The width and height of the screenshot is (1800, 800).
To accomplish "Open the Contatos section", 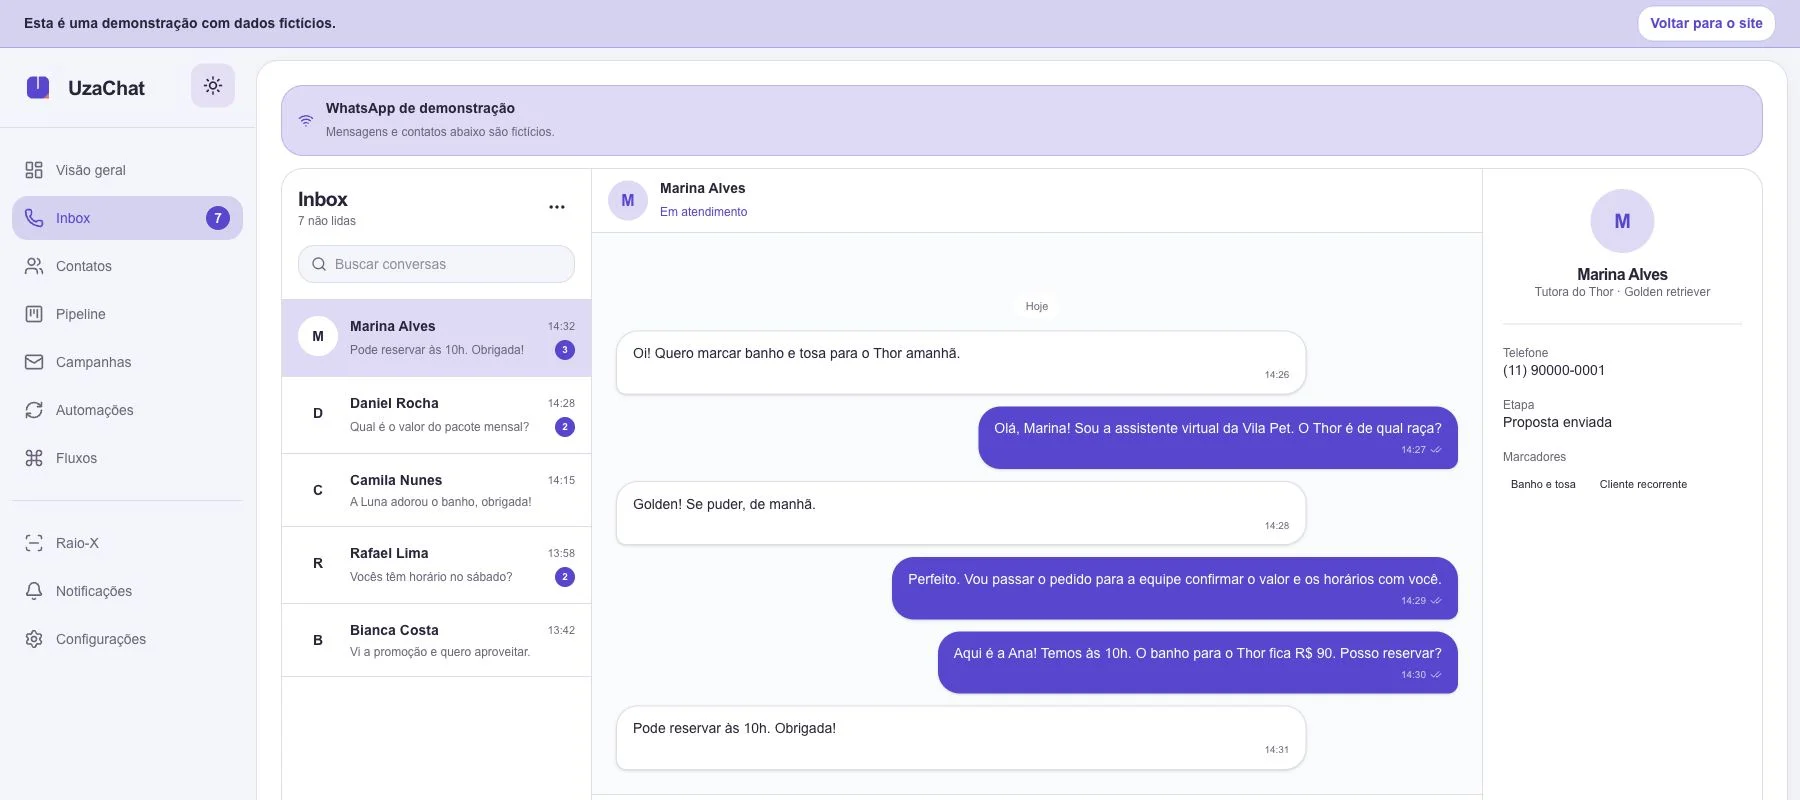I will coord(127,266).
